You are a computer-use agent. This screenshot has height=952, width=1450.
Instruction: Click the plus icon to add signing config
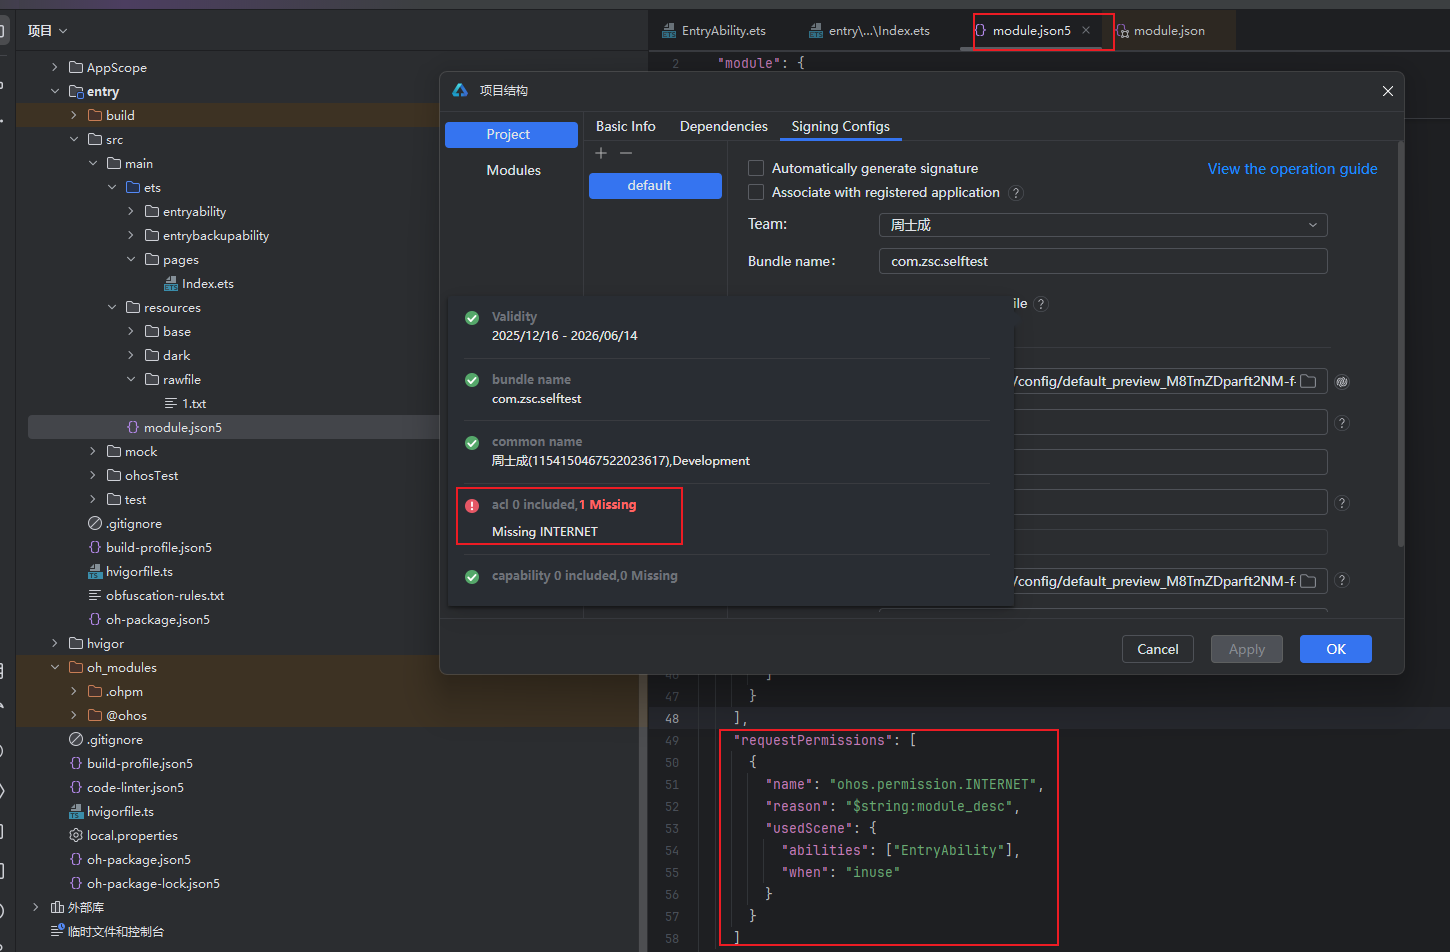pyautogui.click(x=601, y=153)
